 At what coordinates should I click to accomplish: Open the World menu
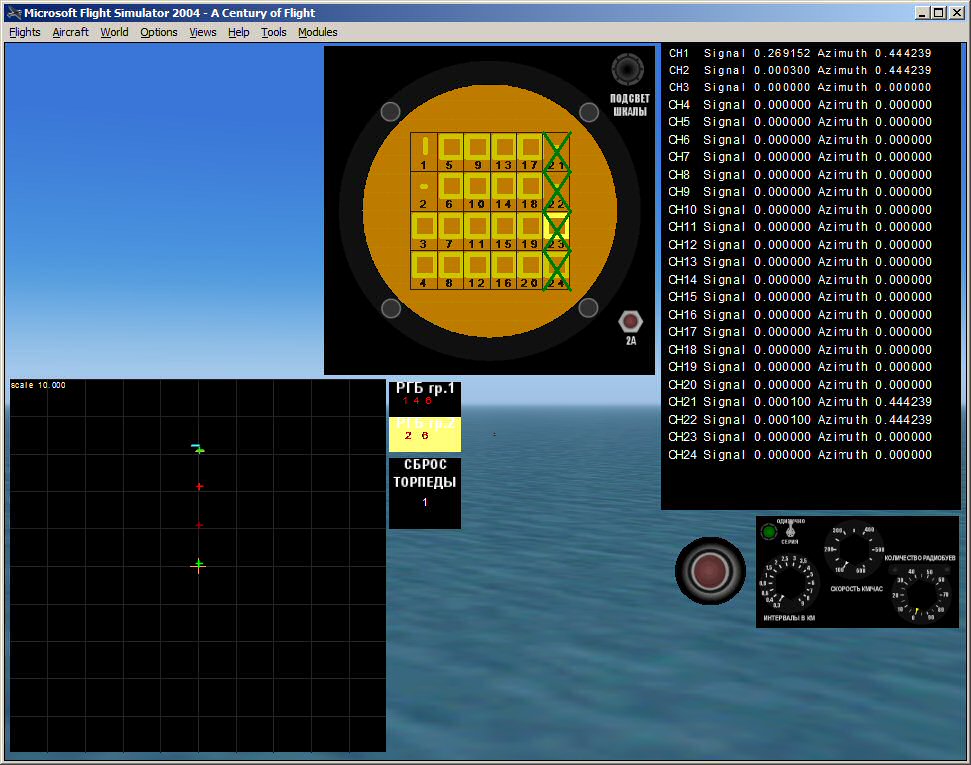point(115,32)
